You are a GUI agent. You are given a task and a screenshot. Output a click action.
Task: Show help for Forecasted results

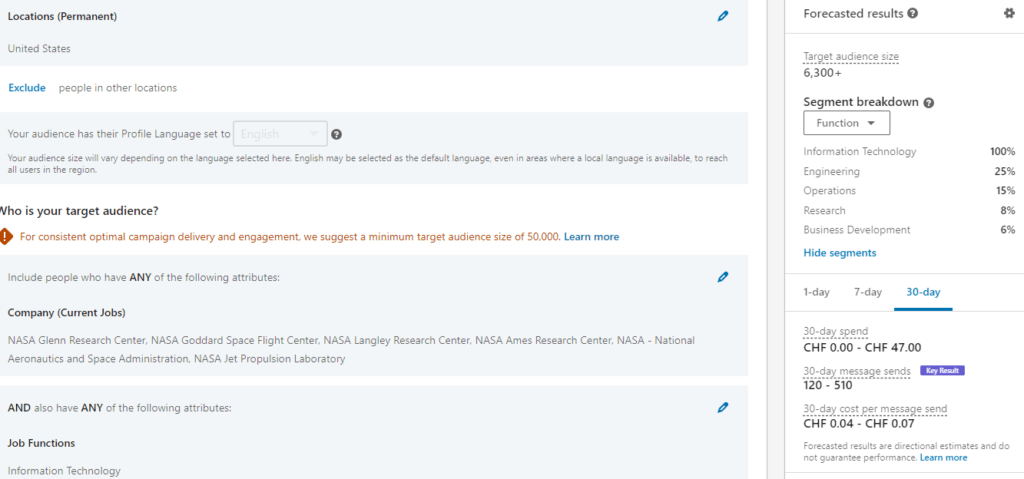913,13
